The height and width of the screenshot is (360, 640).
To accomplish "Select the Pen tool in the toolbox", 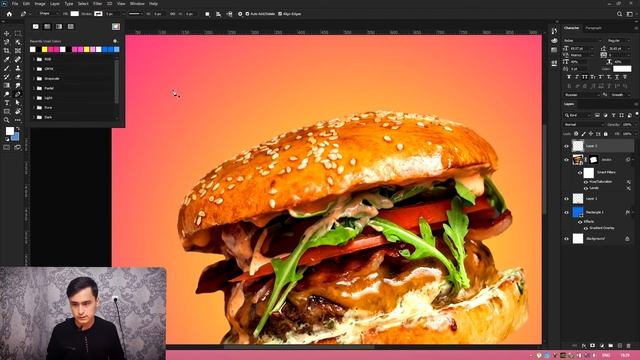I will coord(18,94).
